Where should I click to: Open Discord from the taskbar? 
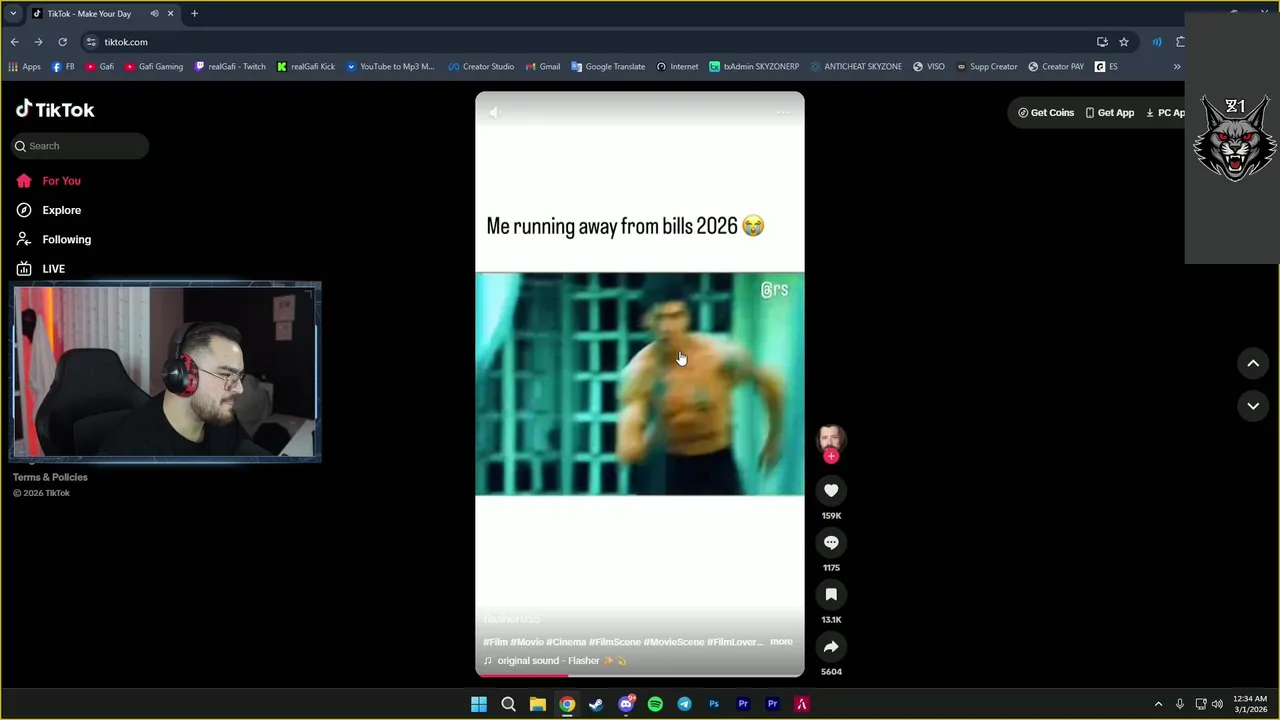coord(626,704)
